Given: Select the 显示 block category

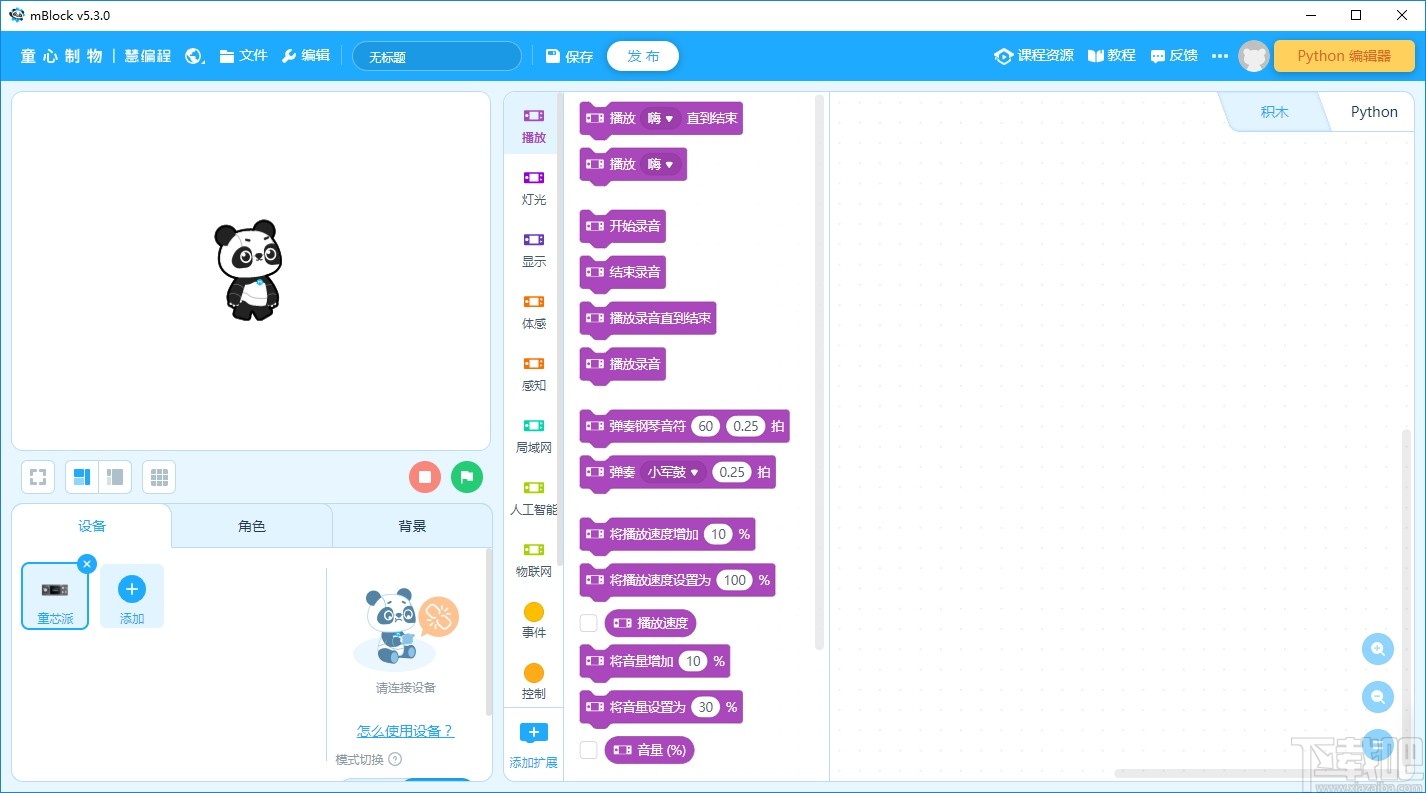Looking at the screenshot, I should [534, 250].
